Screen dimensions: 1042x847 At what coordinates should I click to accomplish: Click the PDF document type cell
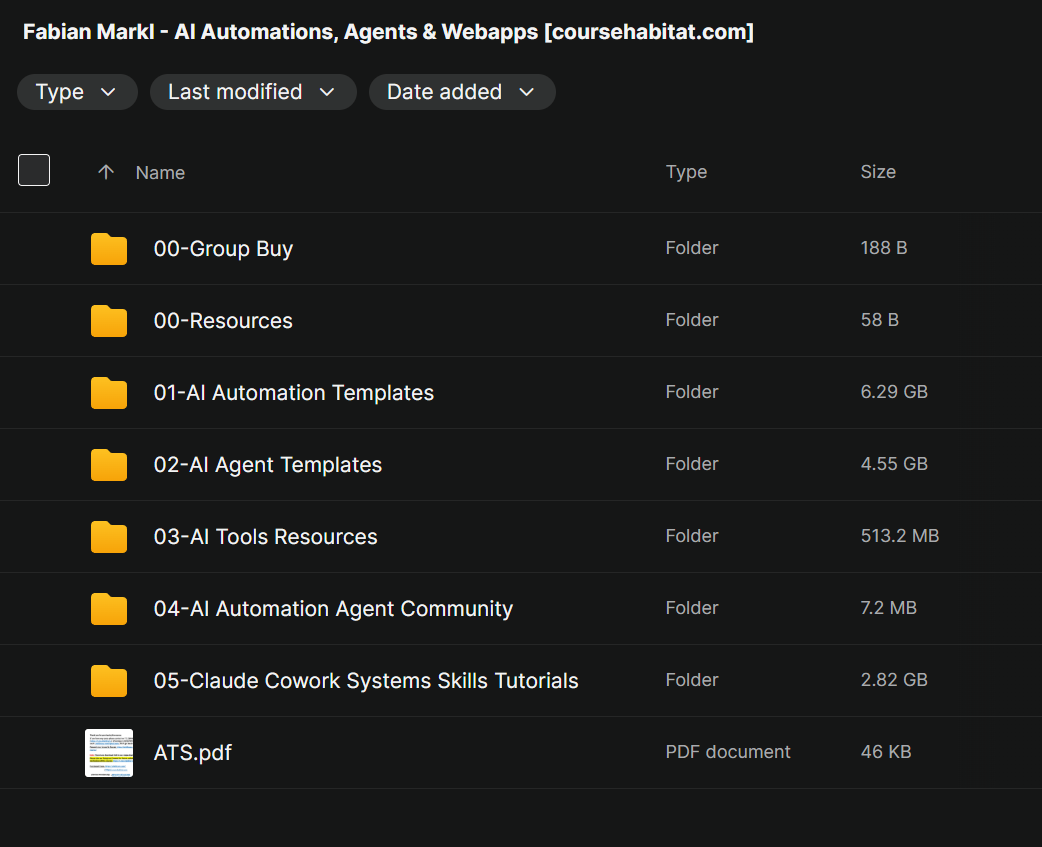[728, 752]
